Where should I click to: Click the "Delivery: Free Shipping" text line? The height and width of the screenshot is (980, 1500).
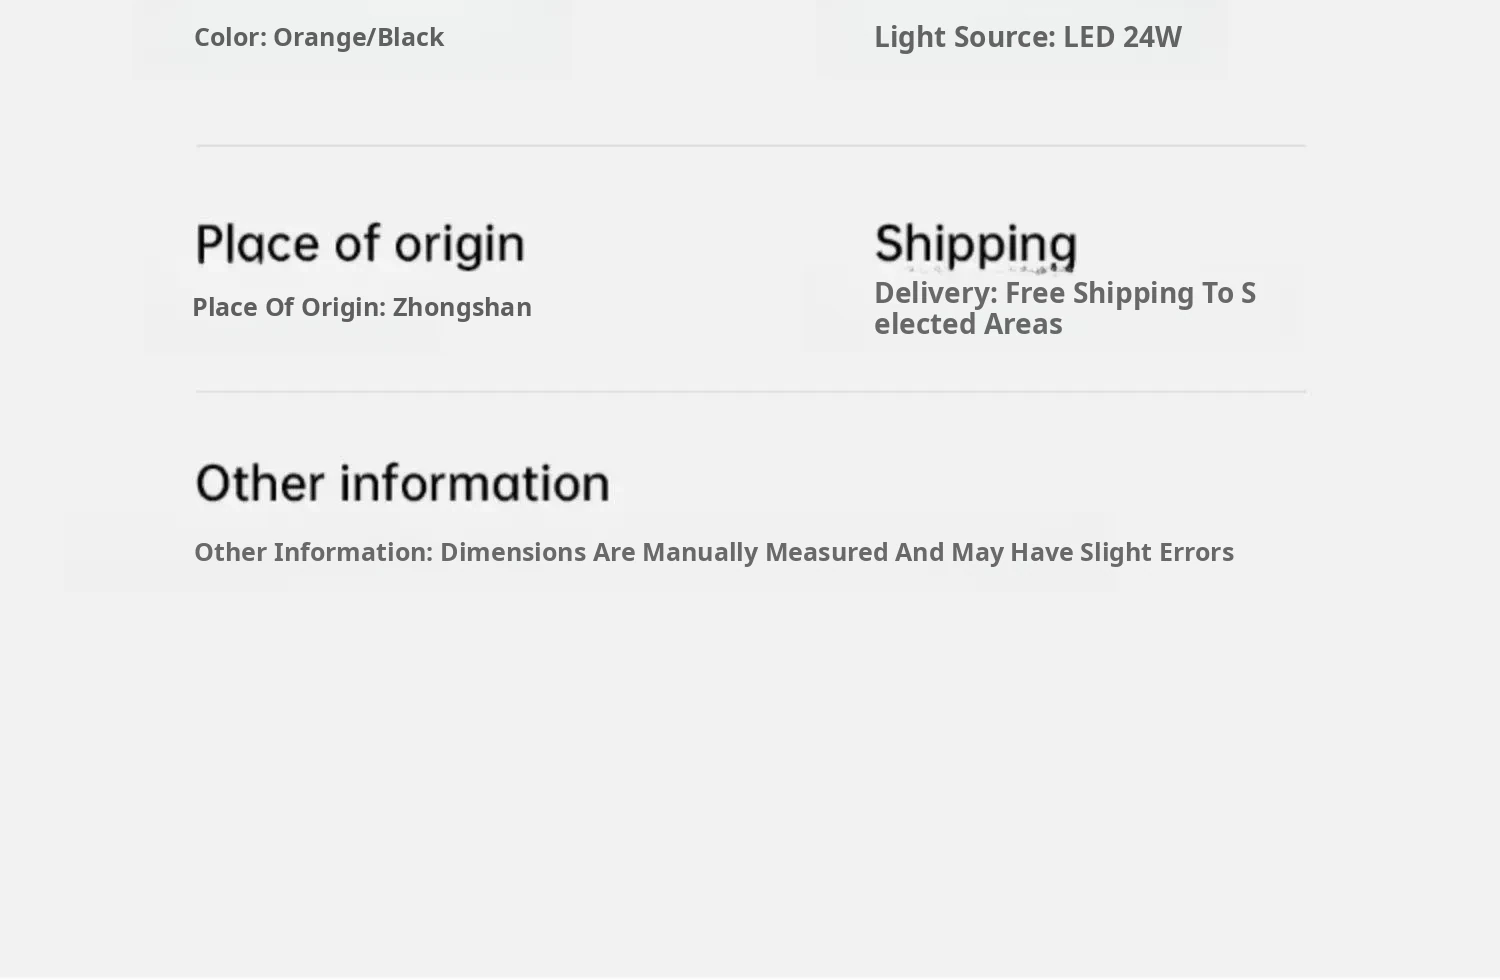[1064, 293]
